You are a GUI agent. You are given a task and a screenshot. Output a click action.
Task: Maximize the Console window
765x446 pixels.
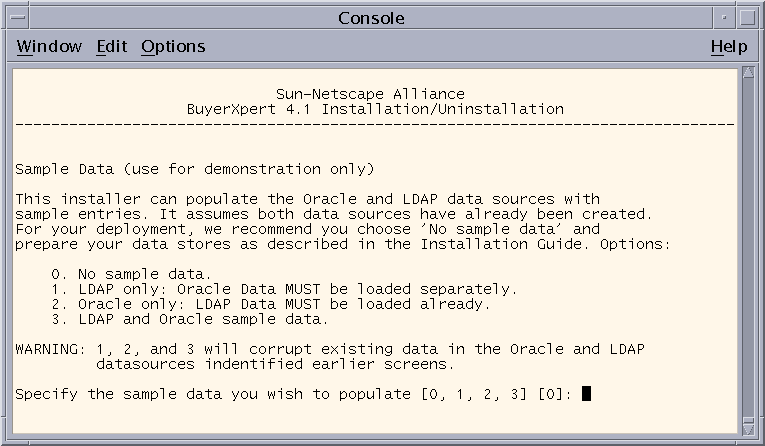[x=747, y=17]
